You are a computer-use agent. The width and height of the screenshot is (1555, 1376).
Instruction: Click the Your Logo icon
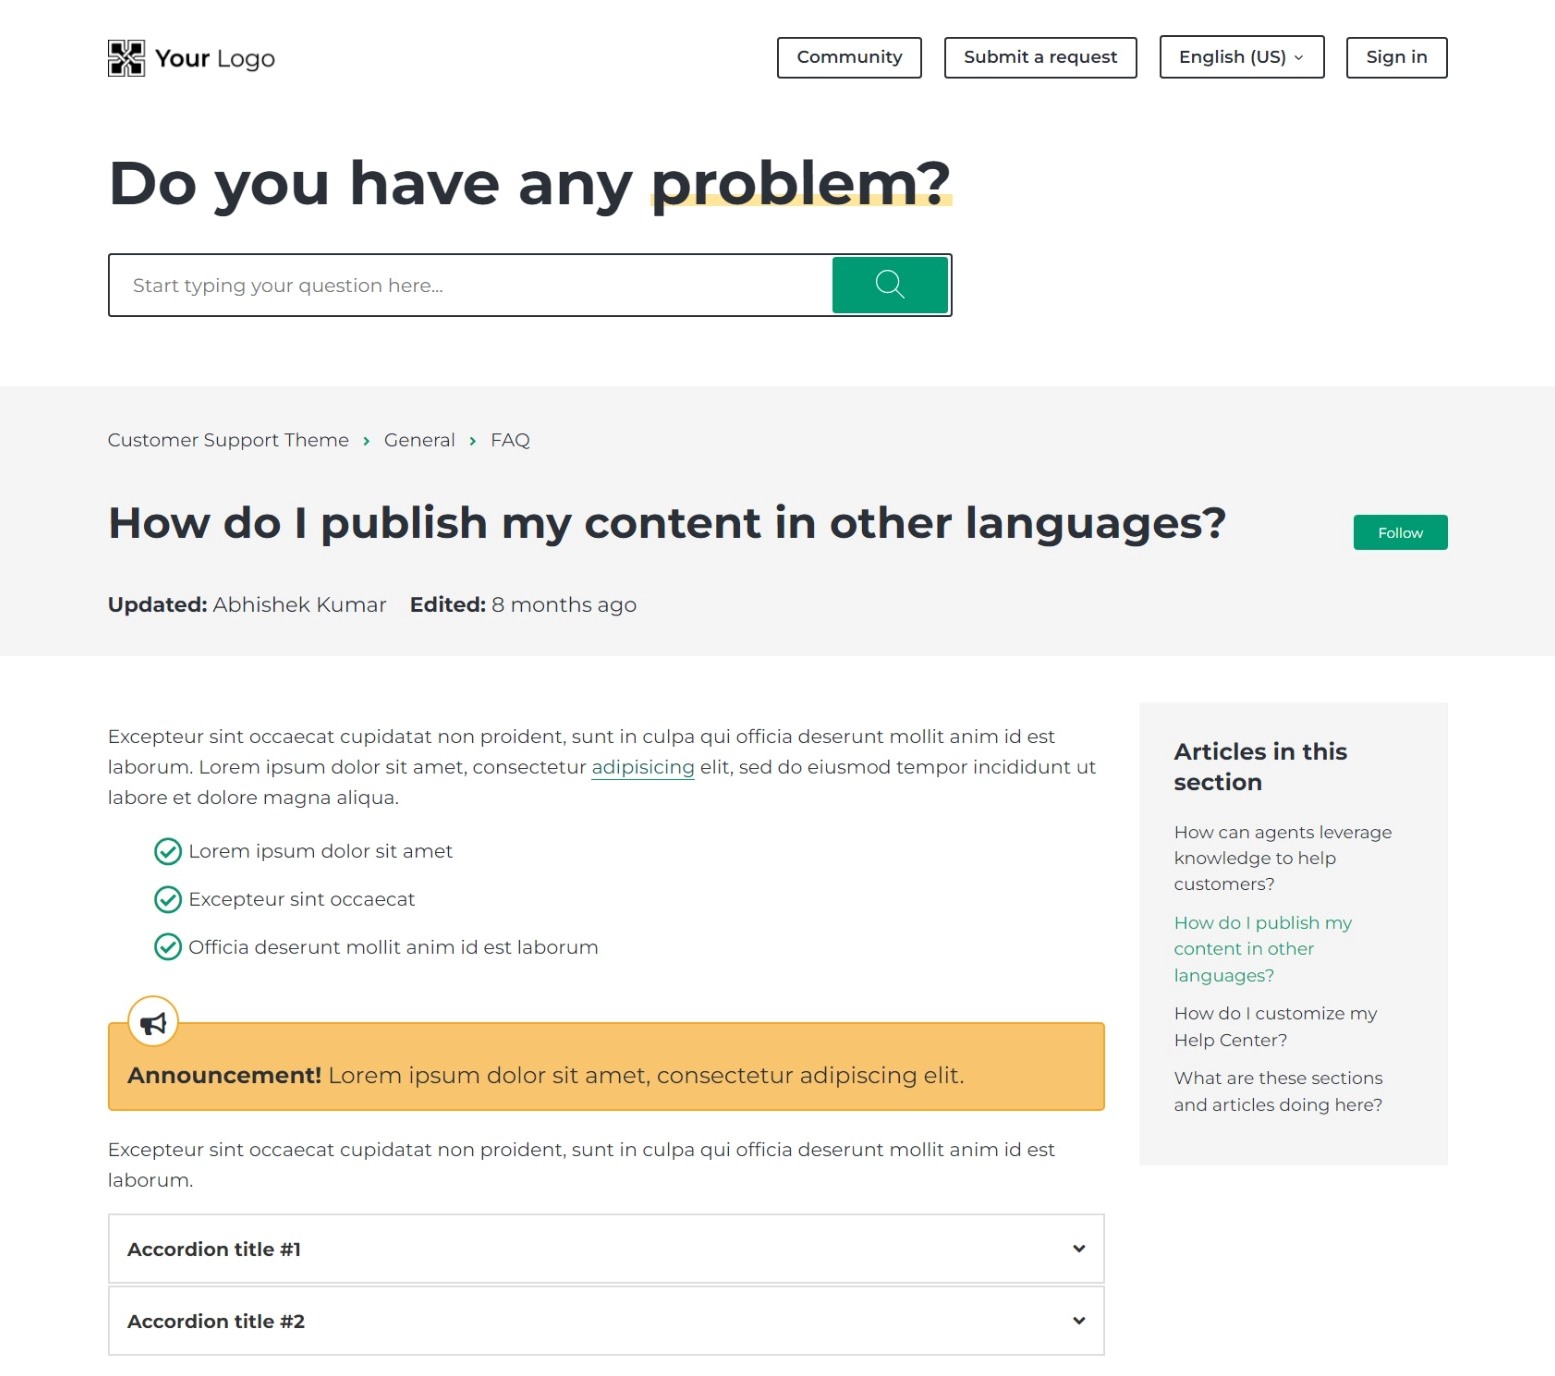[126, 58]
